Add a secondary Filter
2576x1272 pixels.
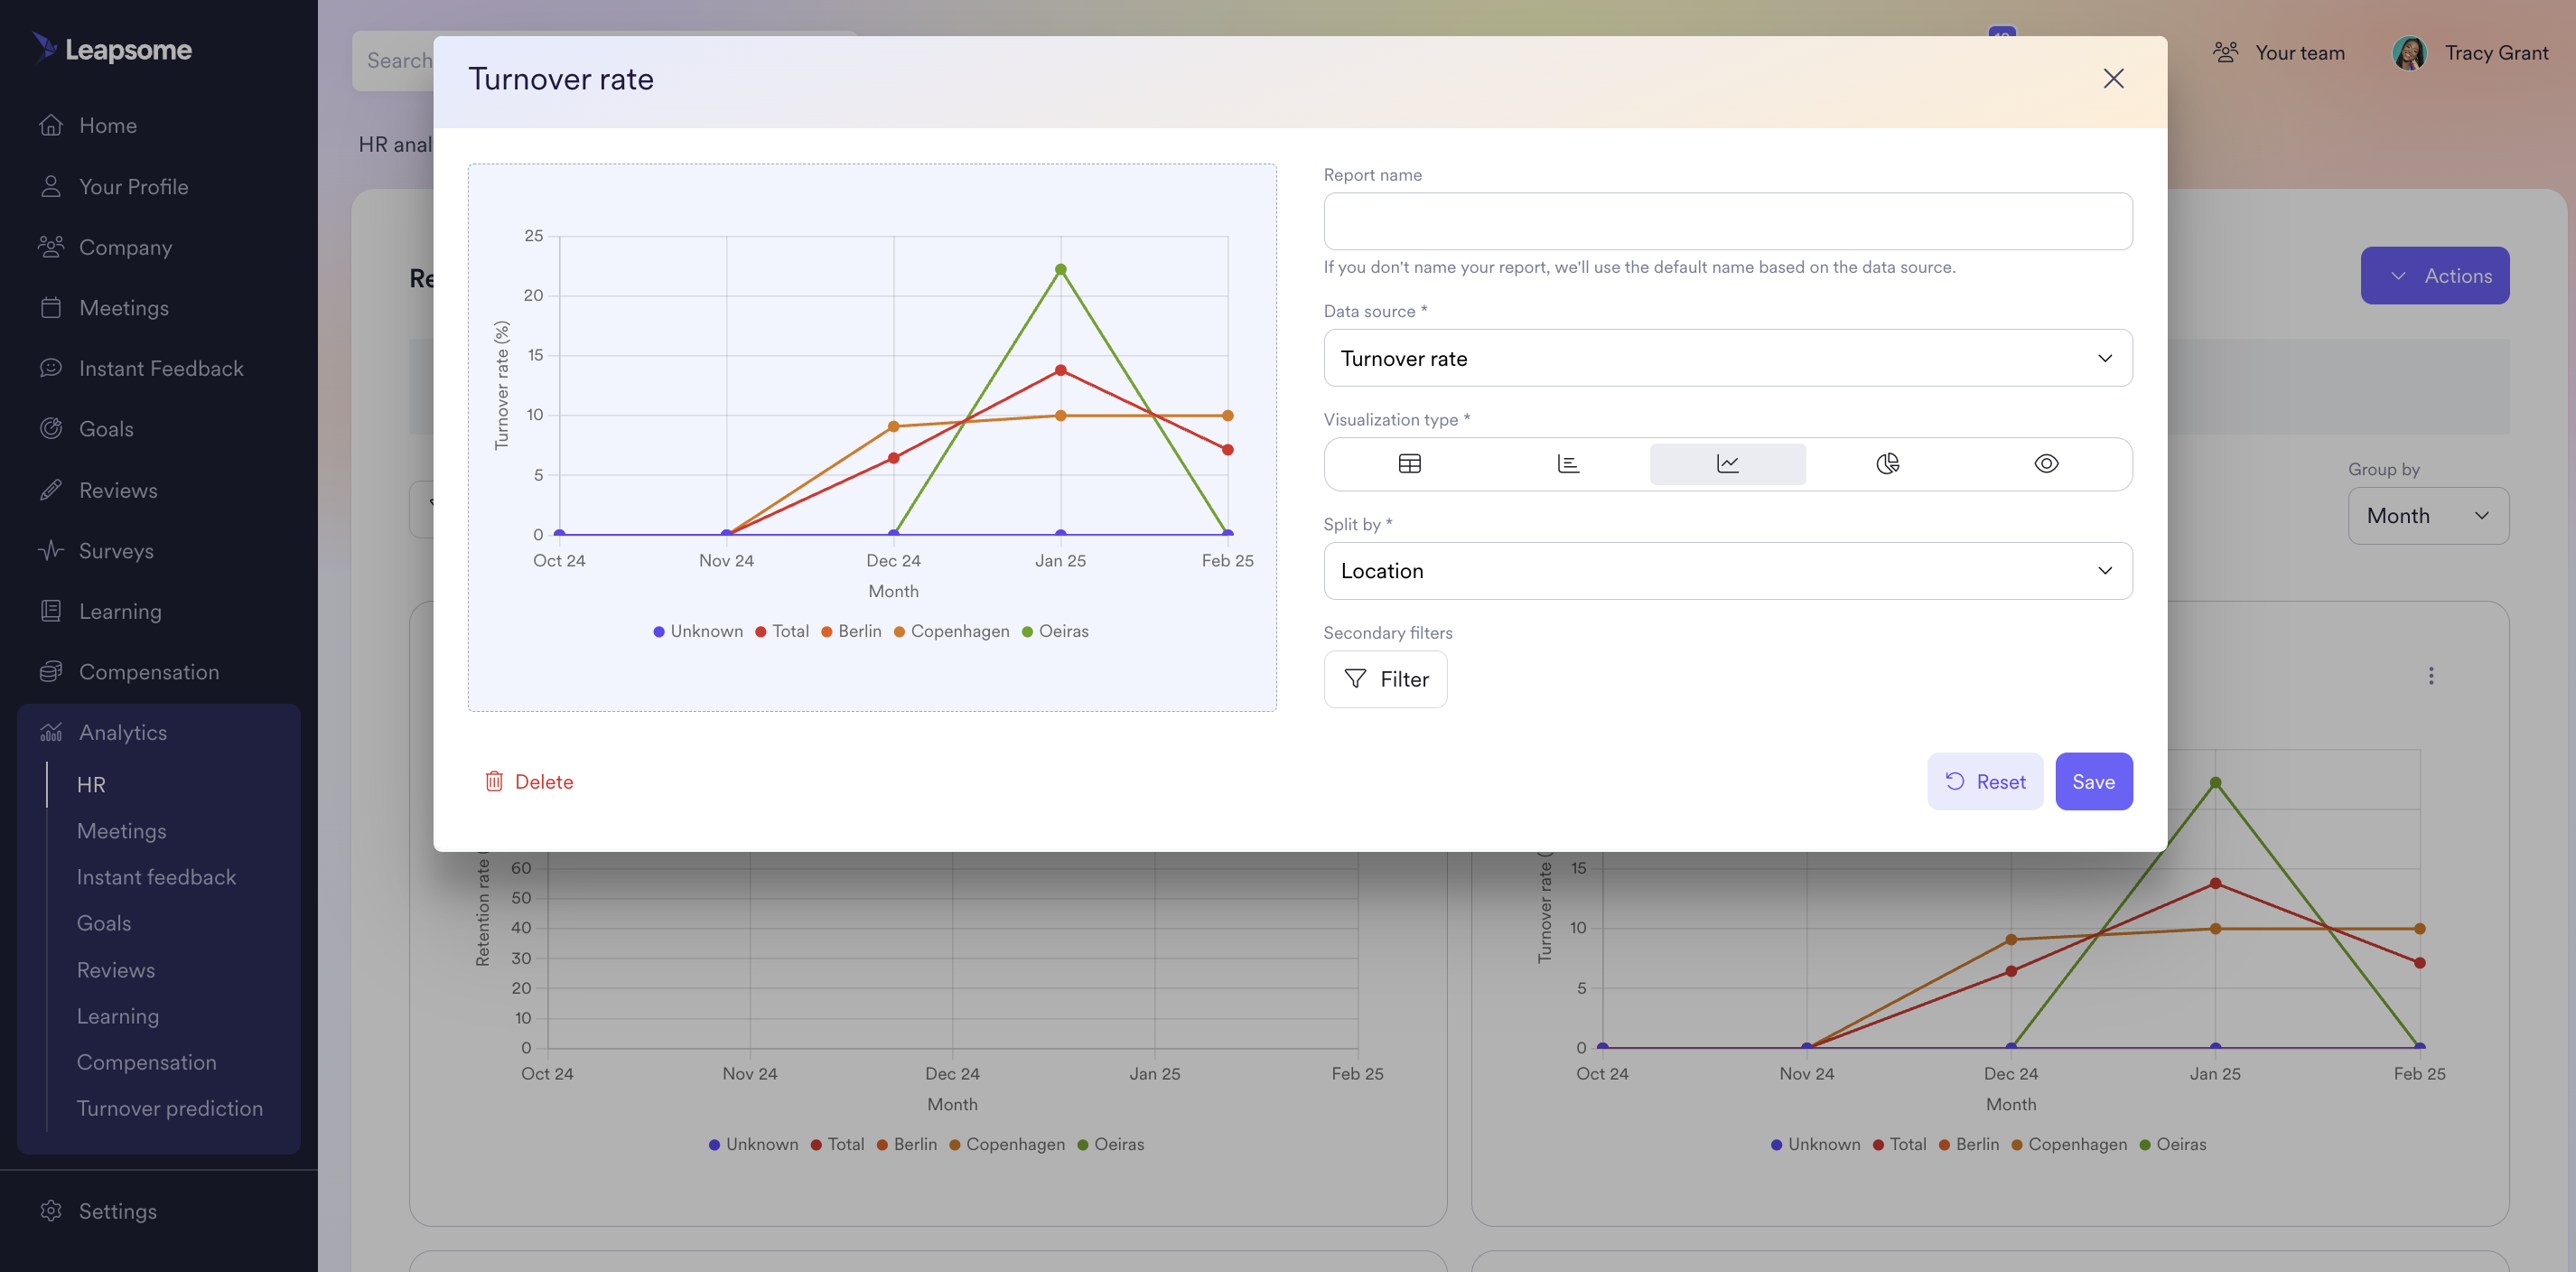pyautogui.click(x=1385, y=679)
